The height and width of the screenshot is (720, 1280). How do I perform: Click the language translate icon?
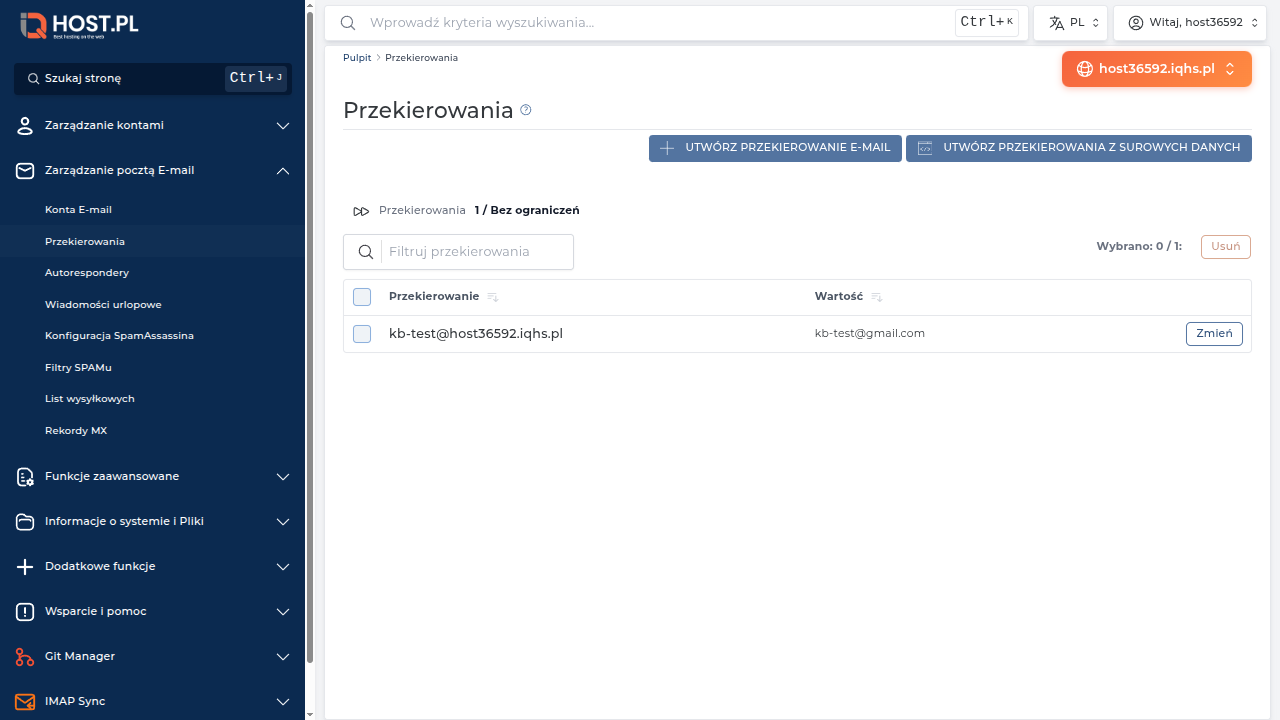point(1056,22)
